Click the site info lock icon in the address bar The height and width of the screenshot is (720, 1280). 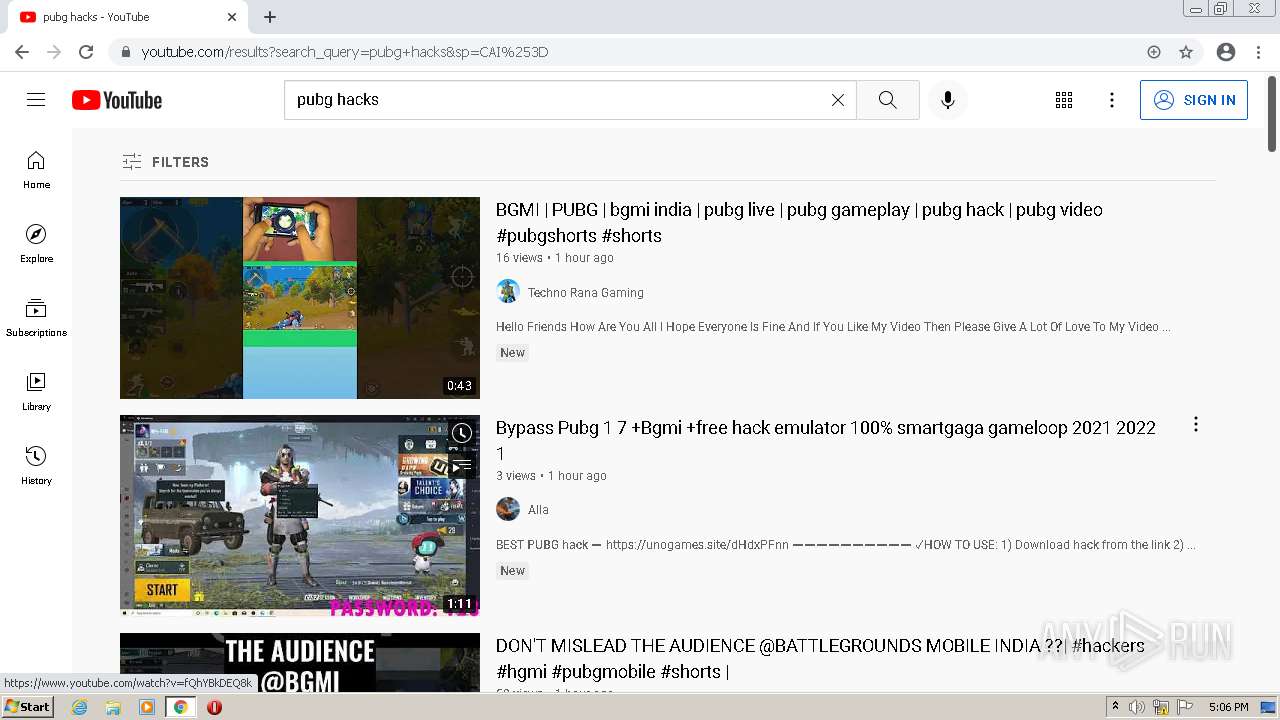125,52
